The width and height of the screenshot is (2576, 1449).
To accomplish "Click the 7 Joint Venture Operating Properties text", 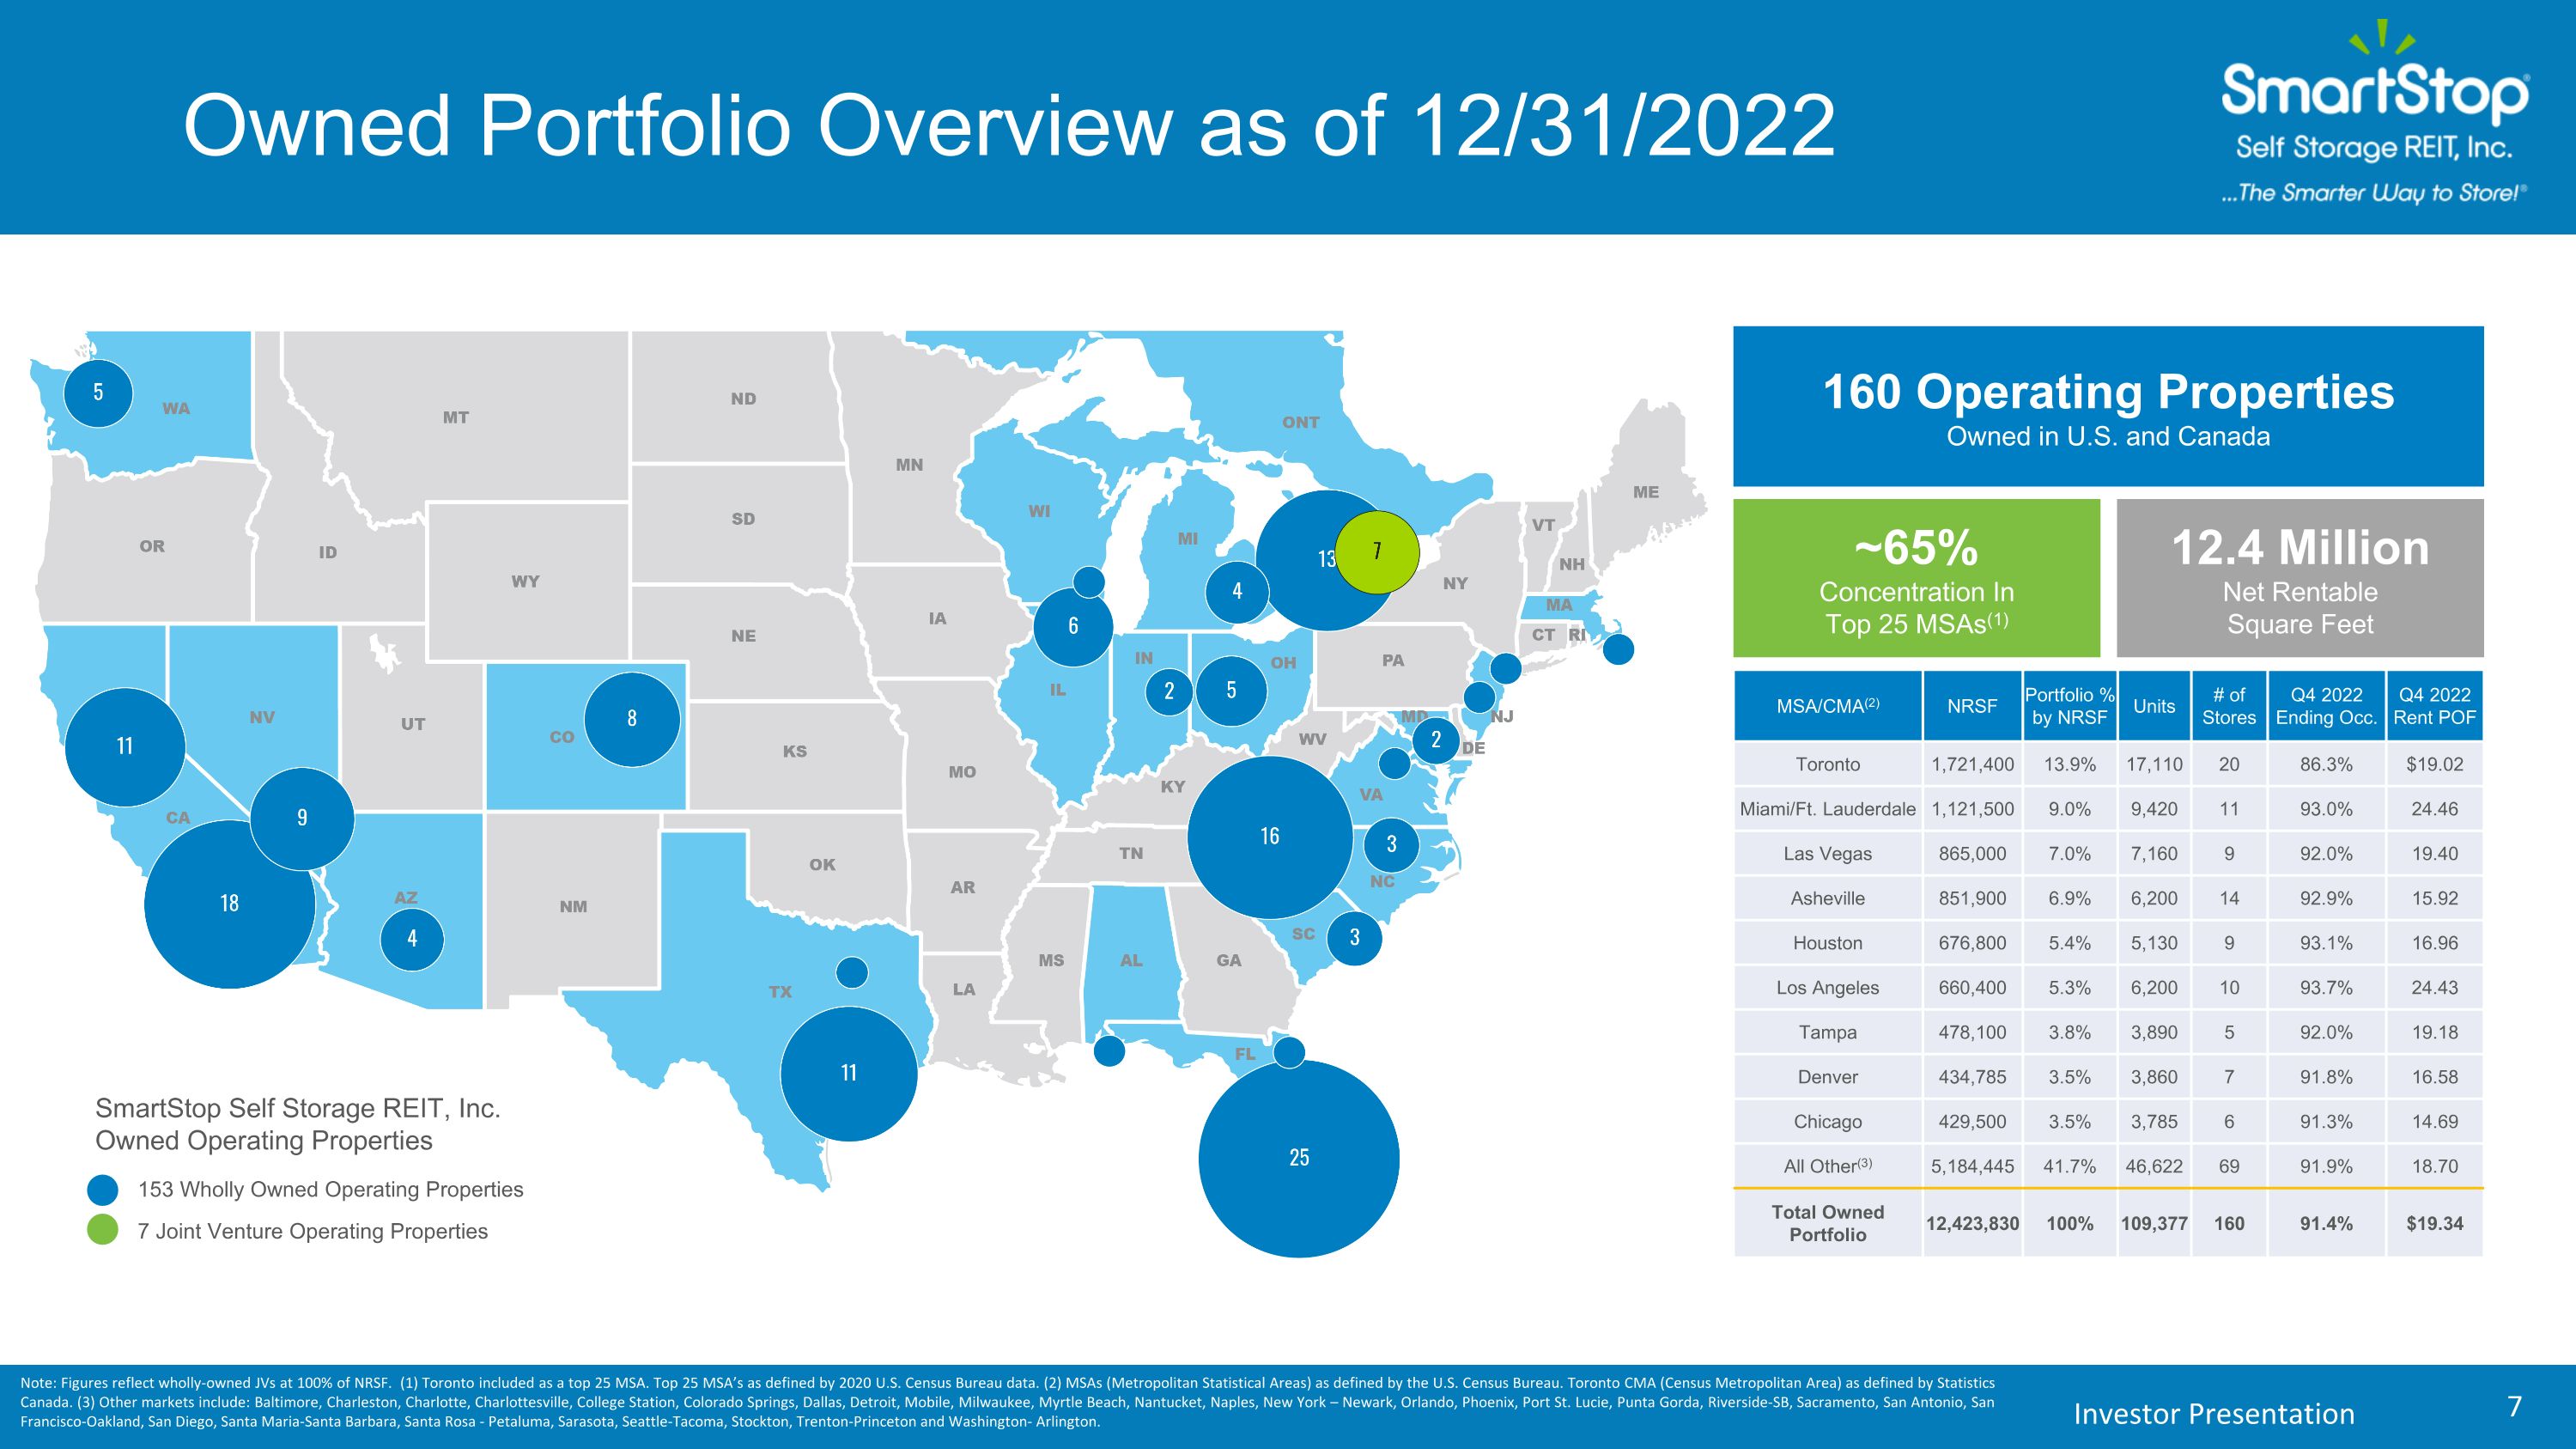I will [313, 1232].
